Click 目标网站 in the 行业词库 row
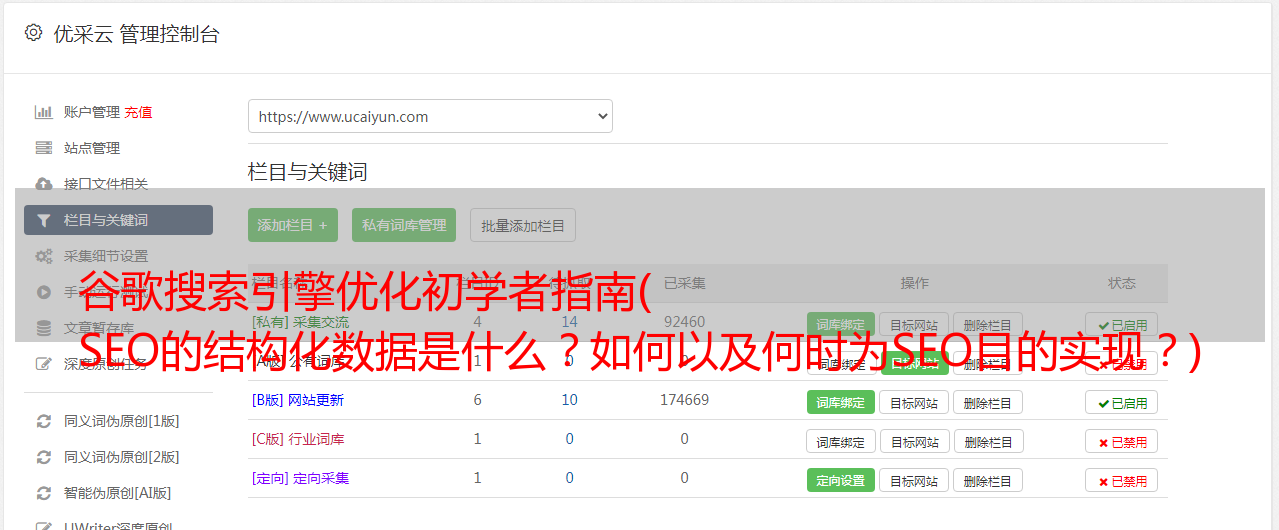 click(914, 441)
